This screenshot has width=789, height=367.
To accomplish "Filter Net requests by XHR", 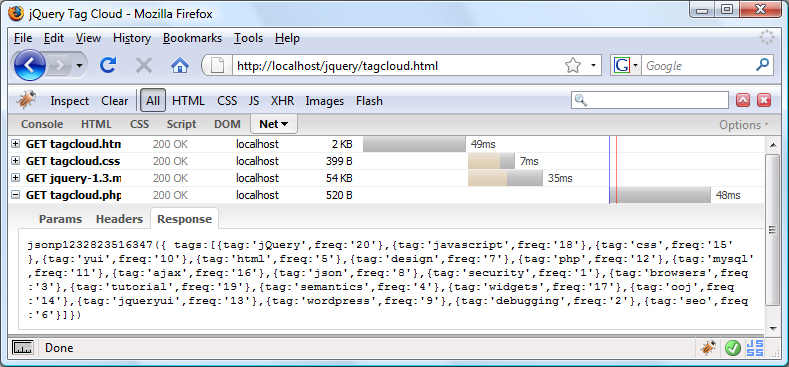I will 282,101.
